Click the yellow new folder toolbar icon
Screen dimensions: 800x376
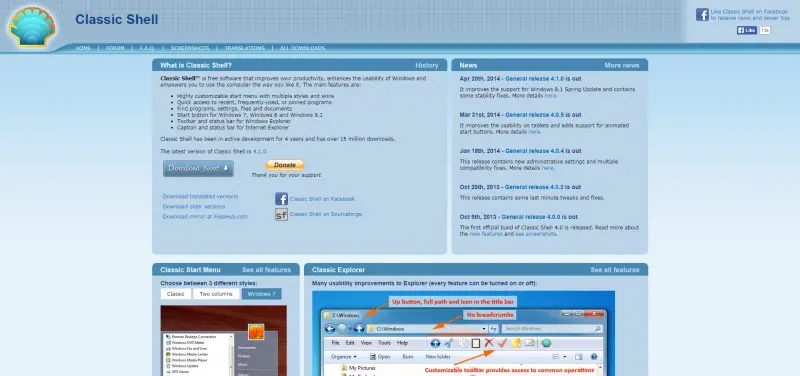pyautogui.click(x=516, y=343)
